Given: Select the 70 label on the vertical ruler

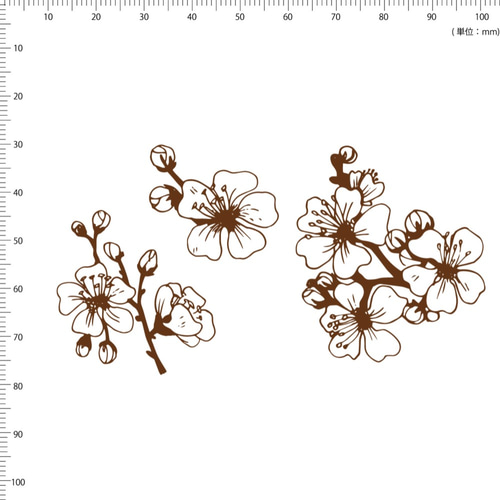Looking at the screenshot, I should coord(18,337).
